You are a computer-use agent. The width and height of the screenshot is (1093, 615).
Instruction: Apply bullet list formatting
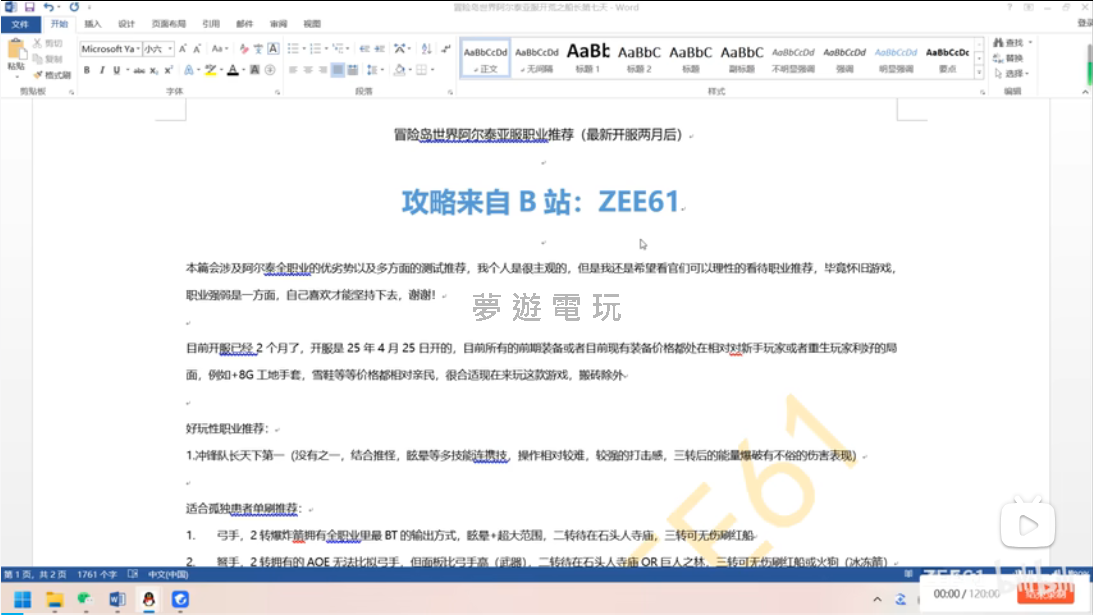[x=293, y=48]
